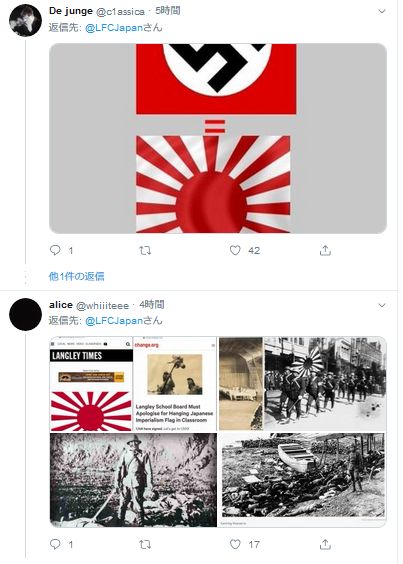This screenshot has width=403, height=564.
Task: Share alice's tweet via upload icon
Action: (x=325, y=544)
